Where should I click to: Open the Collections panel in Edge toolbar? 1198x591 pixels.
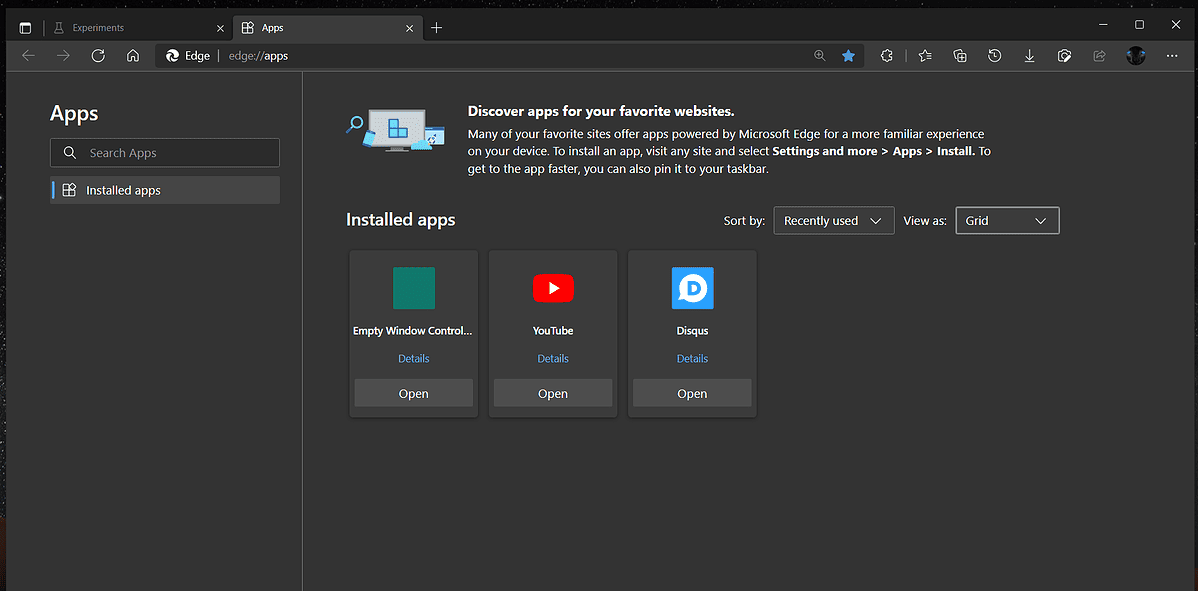[959, 55]
